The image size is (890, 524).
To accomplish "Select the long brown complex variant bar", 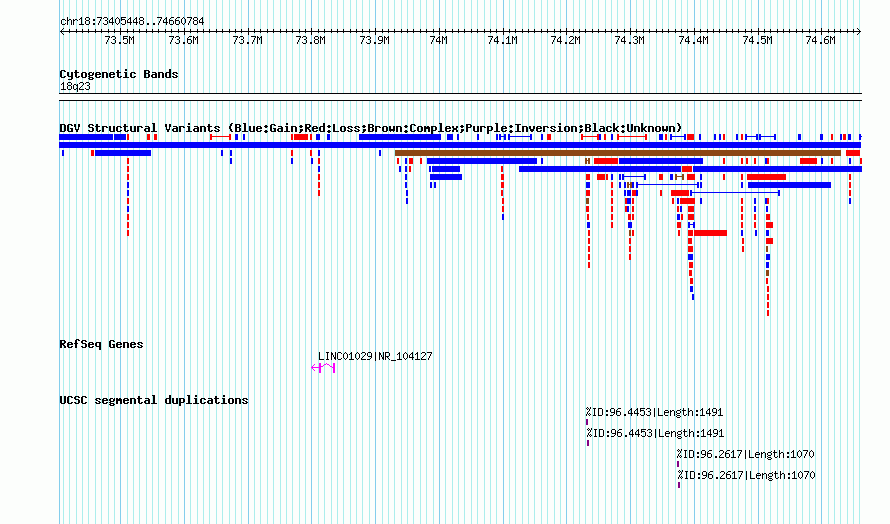I will click(618, 153).
